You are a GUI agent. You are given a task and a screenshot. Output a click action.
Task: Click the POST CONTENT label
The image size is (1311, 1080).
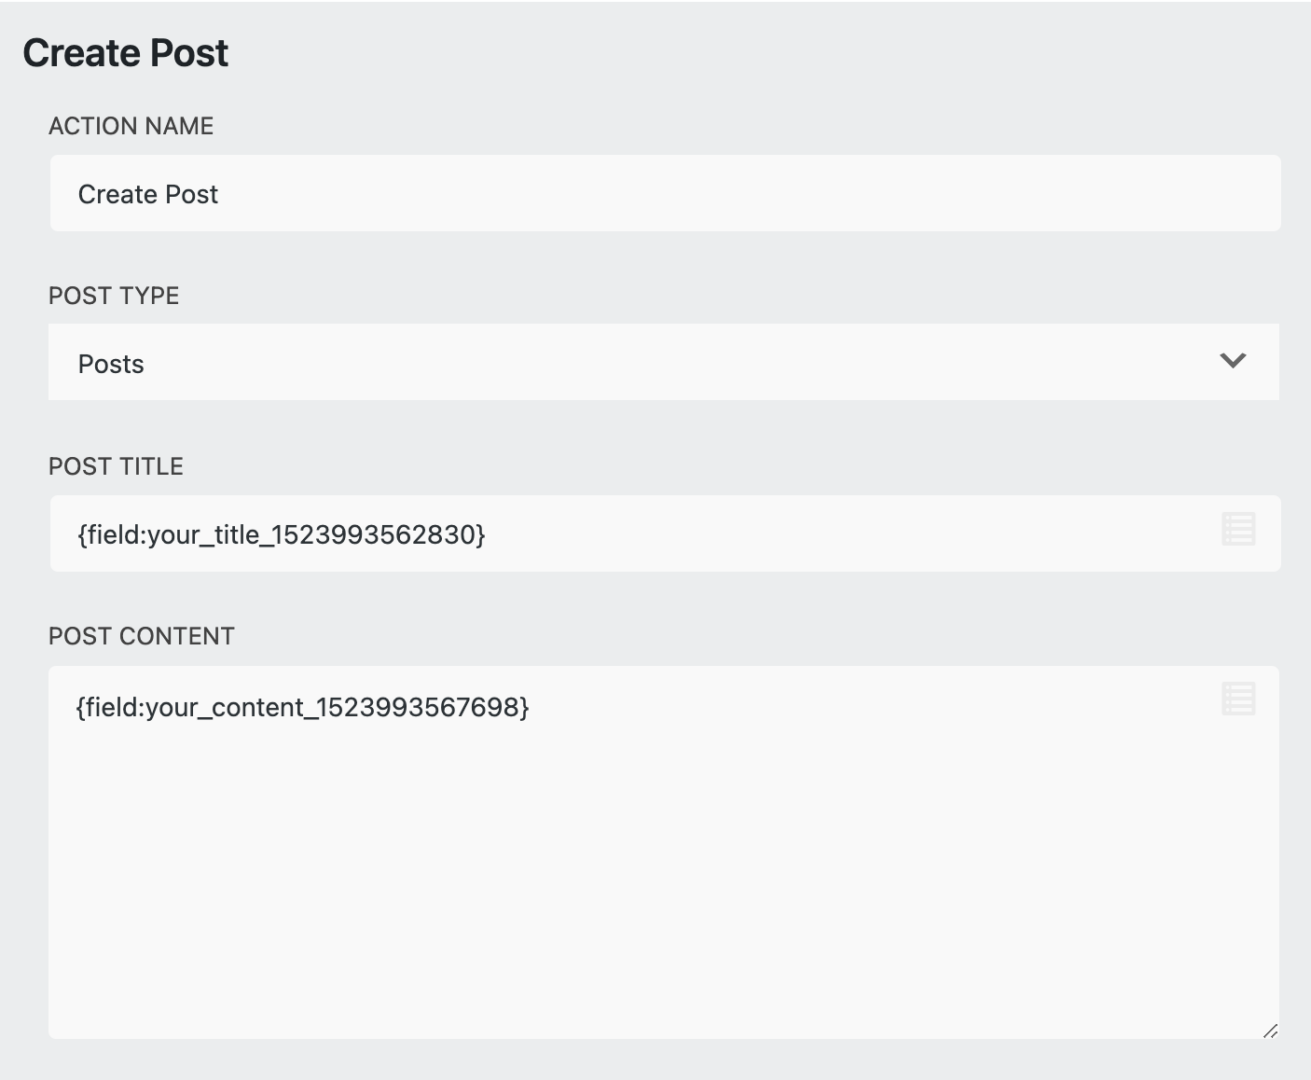point(139,634)
